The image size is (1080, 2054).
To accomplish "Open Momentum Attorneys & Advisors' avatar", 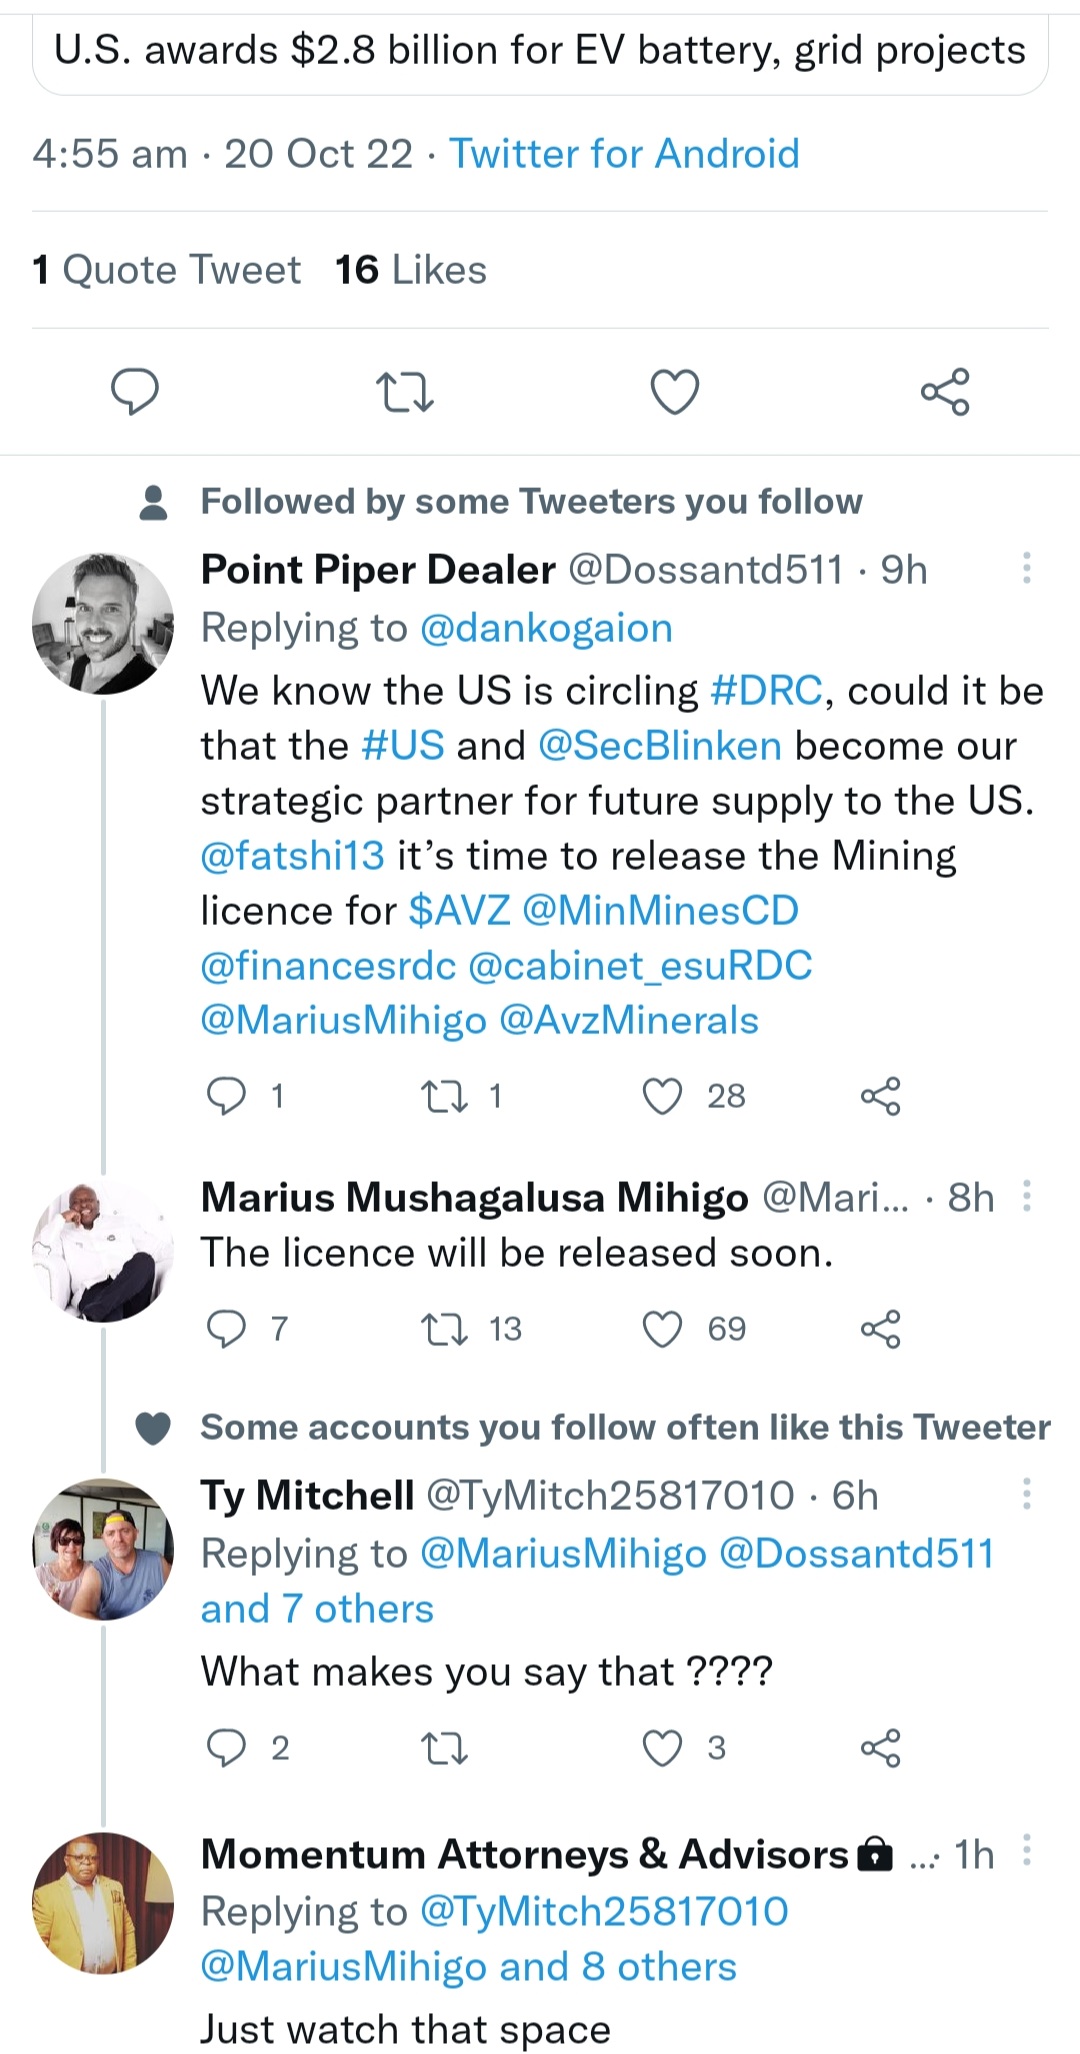I will 102,1902.
